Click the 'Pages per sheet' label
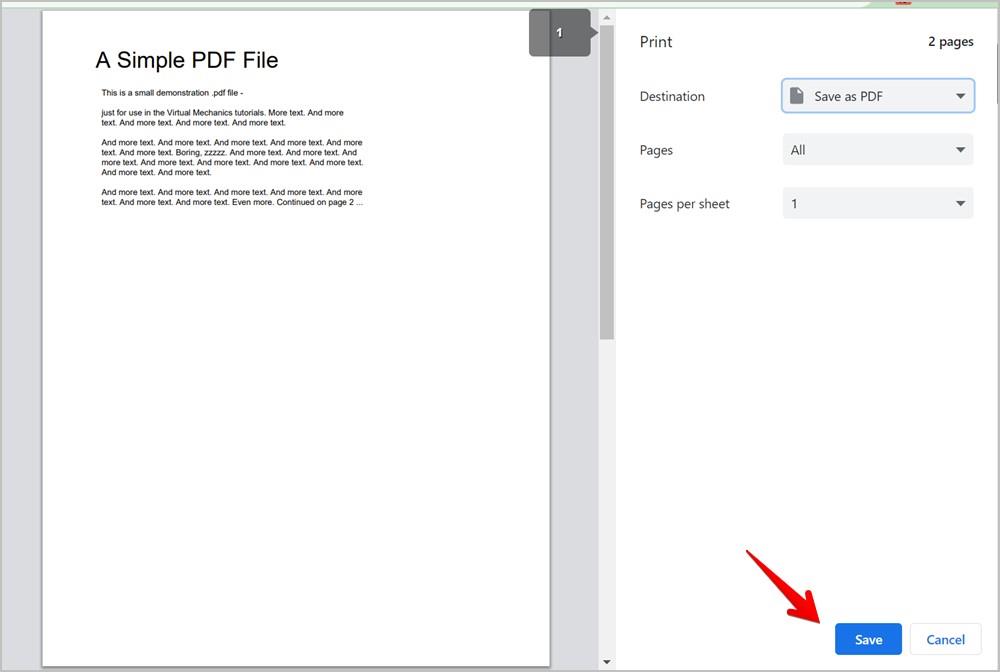This screenshot has width=1000, height=672. point(684,204)
